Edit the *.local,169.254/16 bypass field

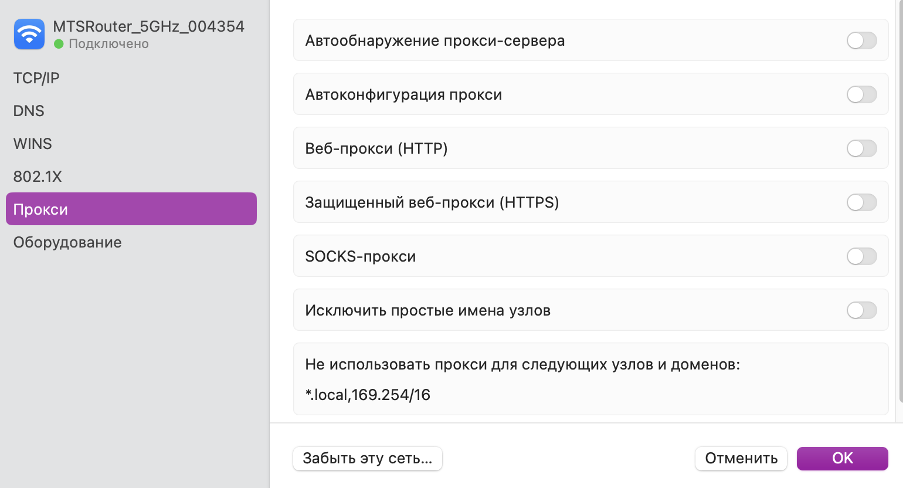coord(368,395)
